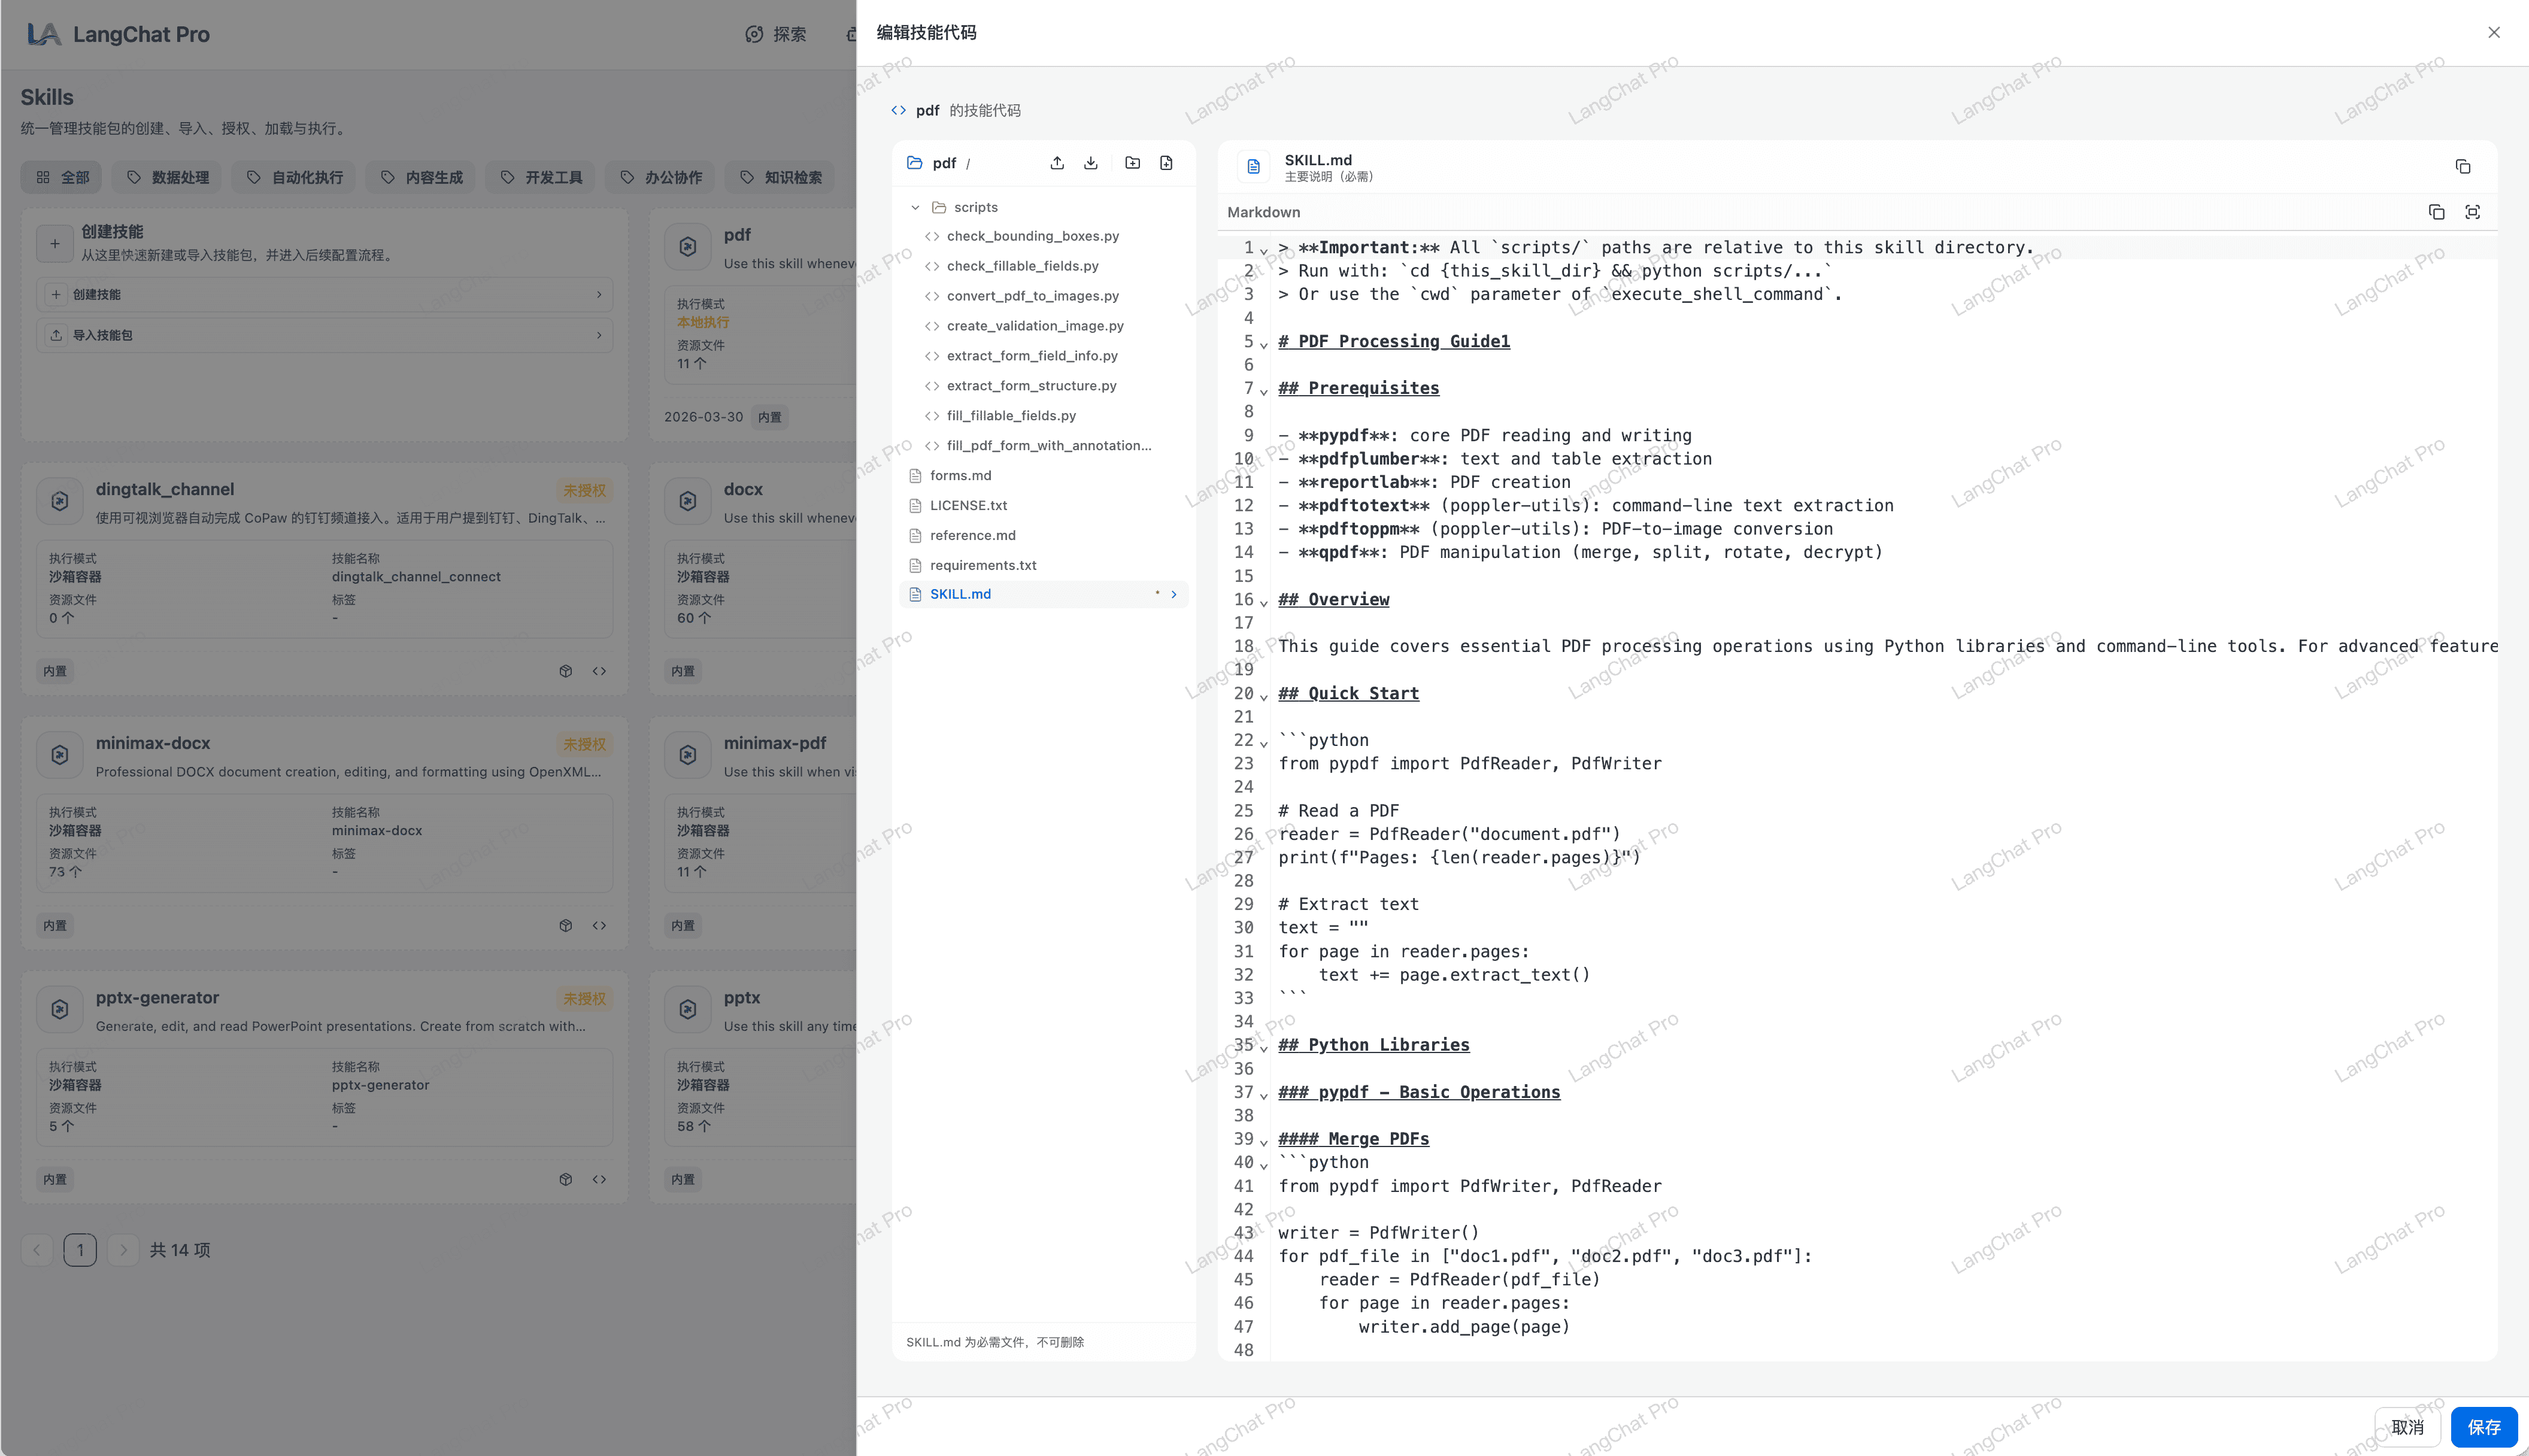Screen dimensions: 2529x1456
Task: Select the 数据处理 category tab
Action: (167, 177)
